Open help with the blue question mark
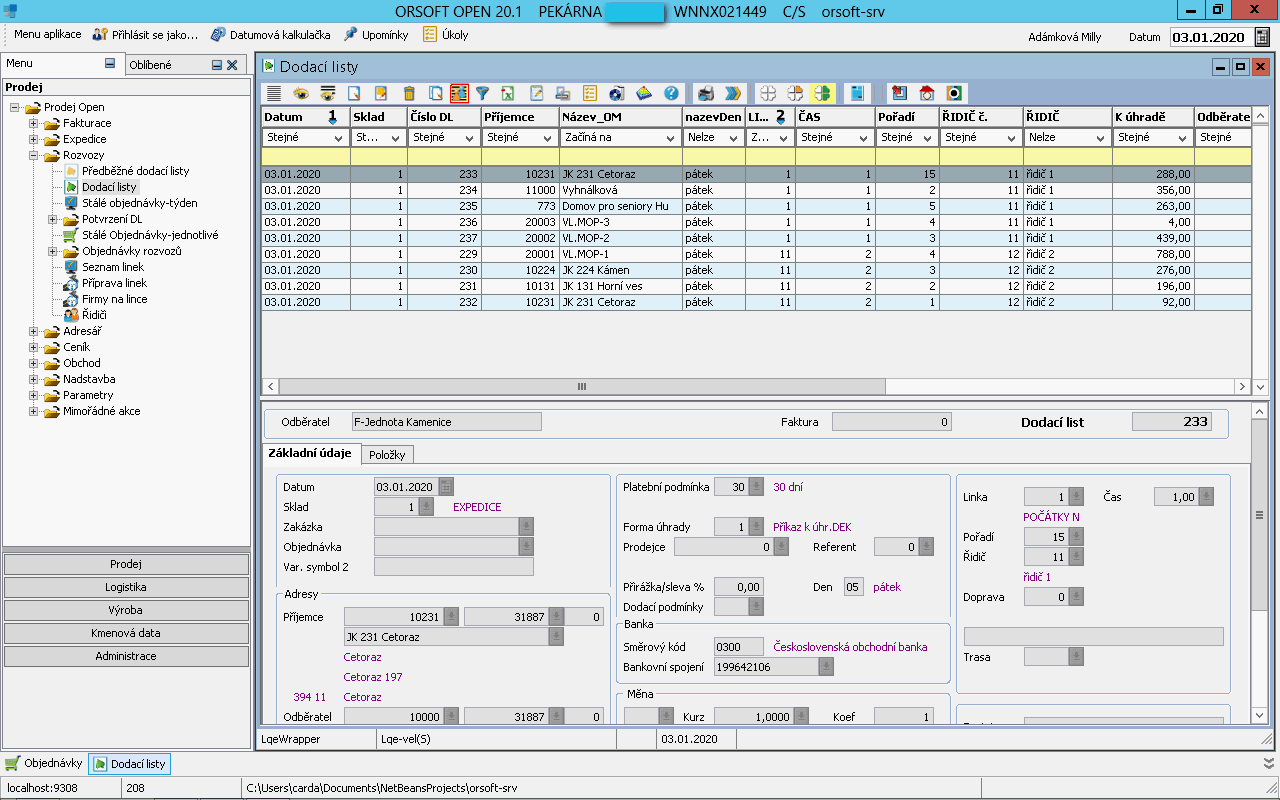1280x800 pixels. 671,93
